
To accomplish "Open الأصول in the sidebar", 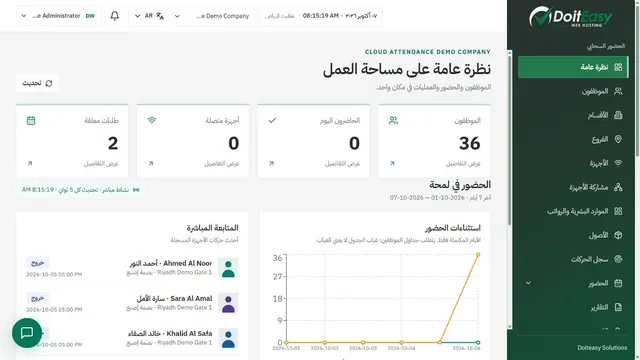I will (573, 235).
